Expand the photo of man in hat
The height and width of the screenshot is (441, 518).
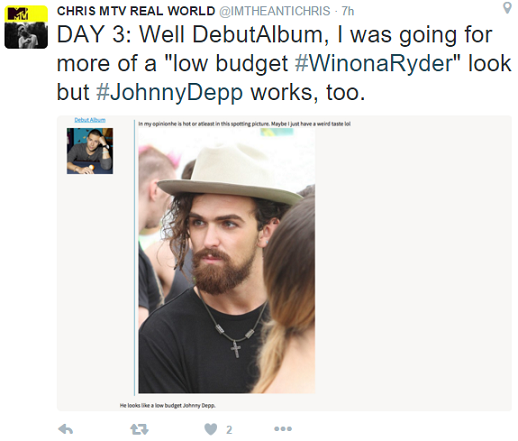tap(227, 261)
